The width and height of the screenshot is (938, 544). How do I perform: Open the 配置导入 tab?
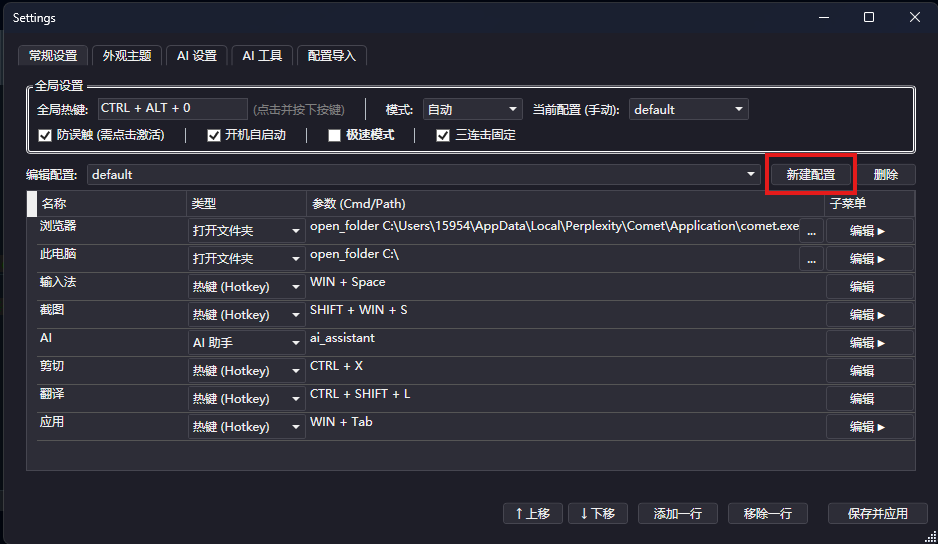tap(331, 56)
